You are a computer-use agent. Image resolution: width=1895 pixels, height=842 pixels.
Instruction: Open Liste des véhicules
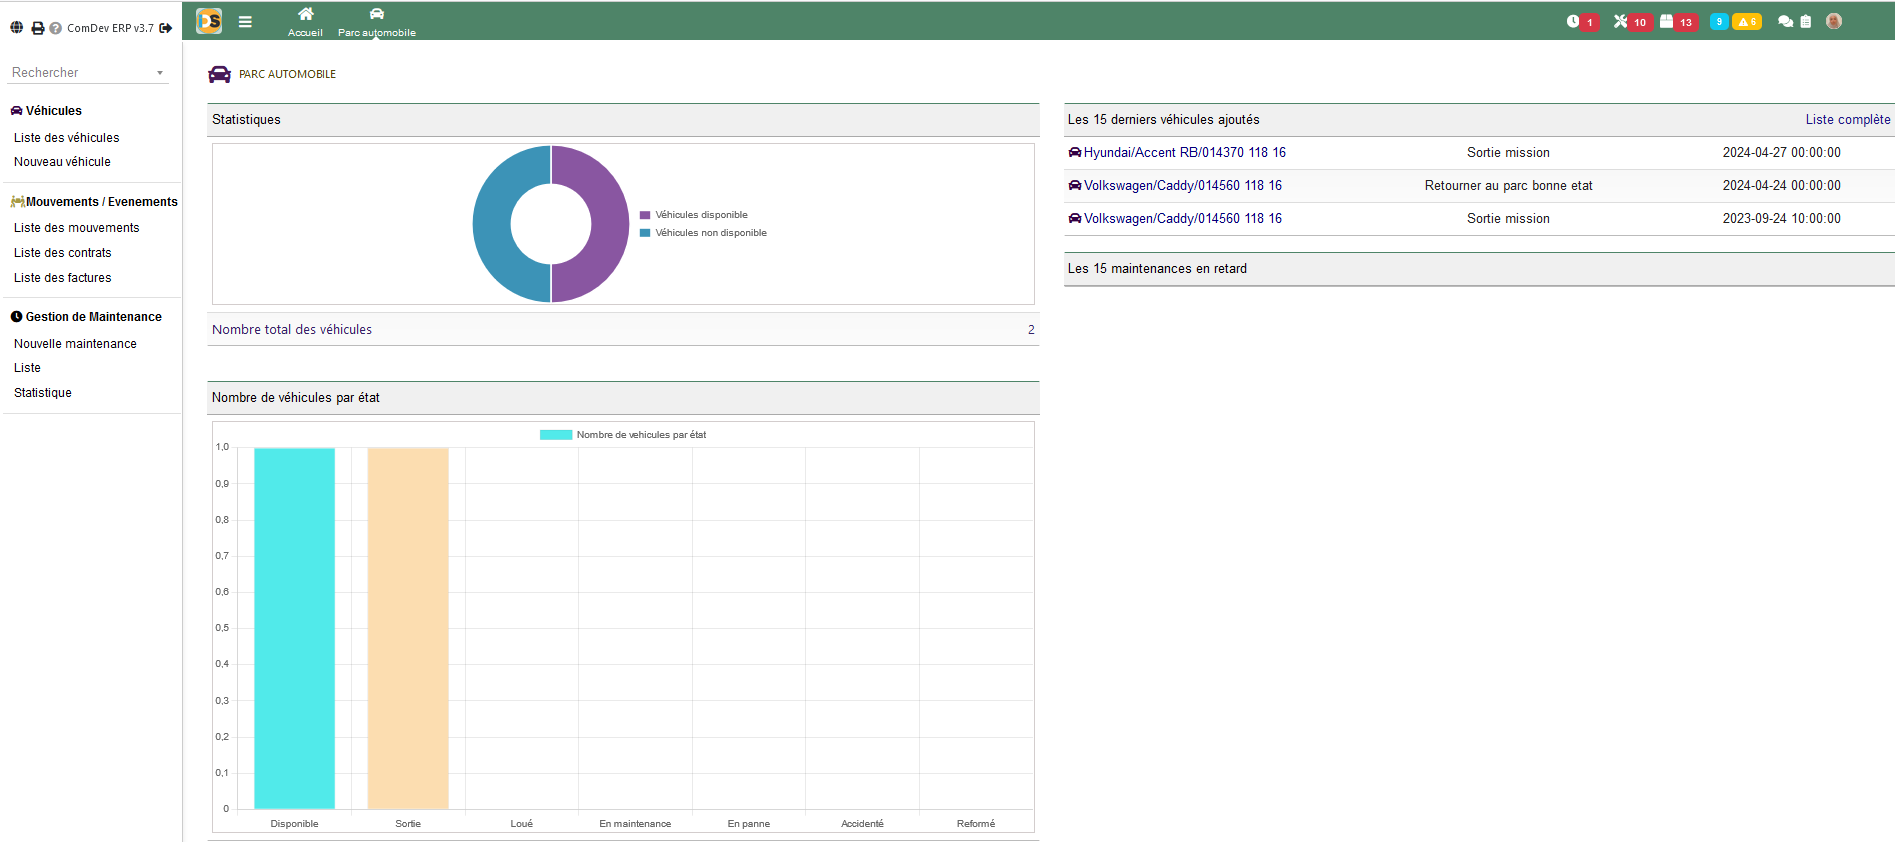coord(67,138)
